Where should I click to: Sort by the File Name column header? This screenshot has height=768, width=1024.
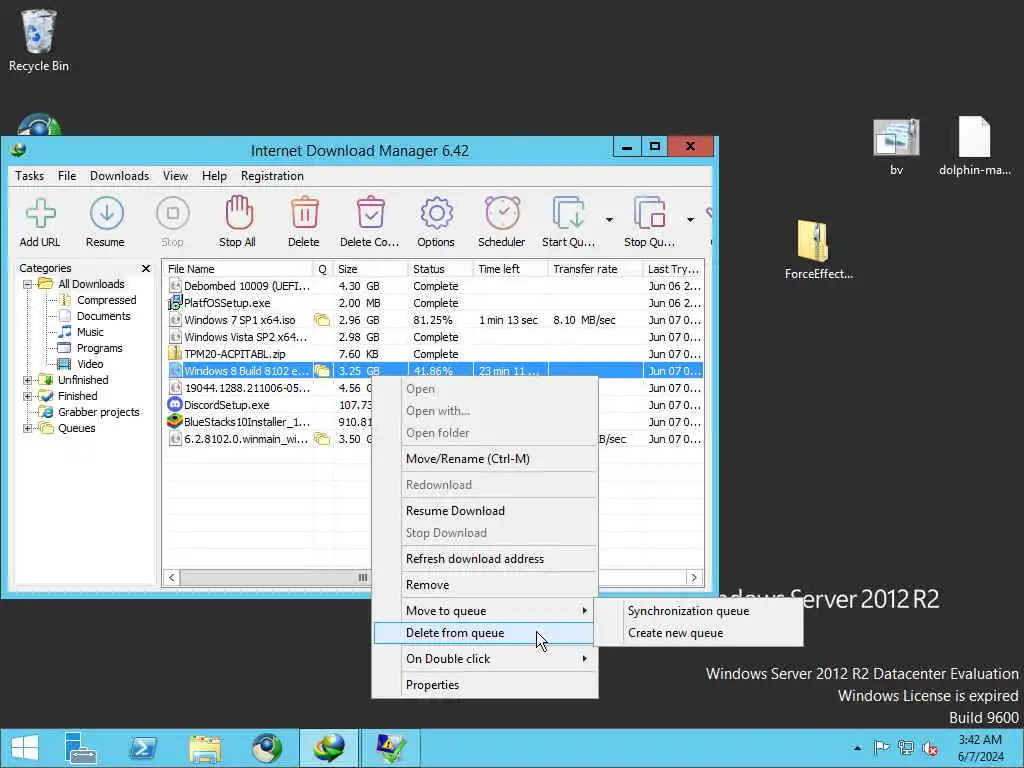click(x=238, y=269)
